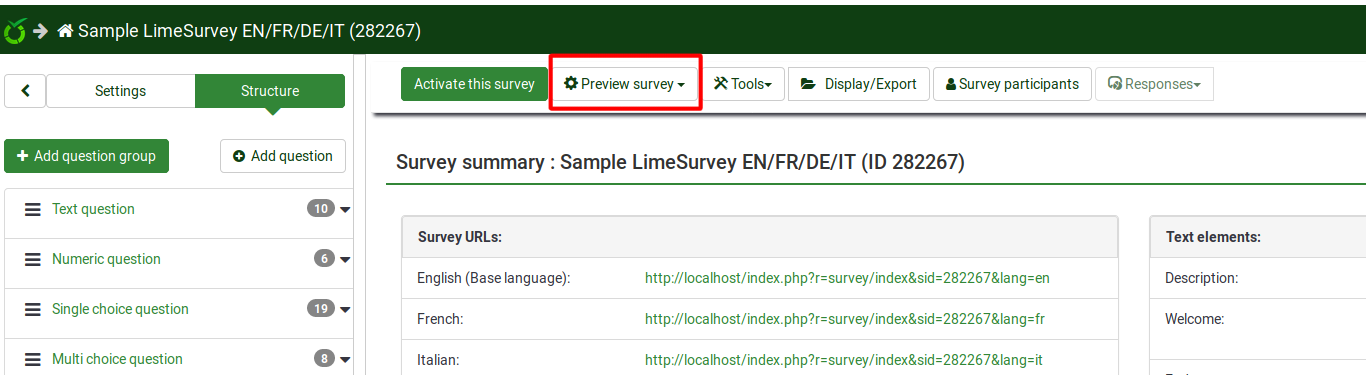Viewport: 1366px width, 375px height.
Task: Expand the Numeric question group arrow
Action: tap(345, 260)
